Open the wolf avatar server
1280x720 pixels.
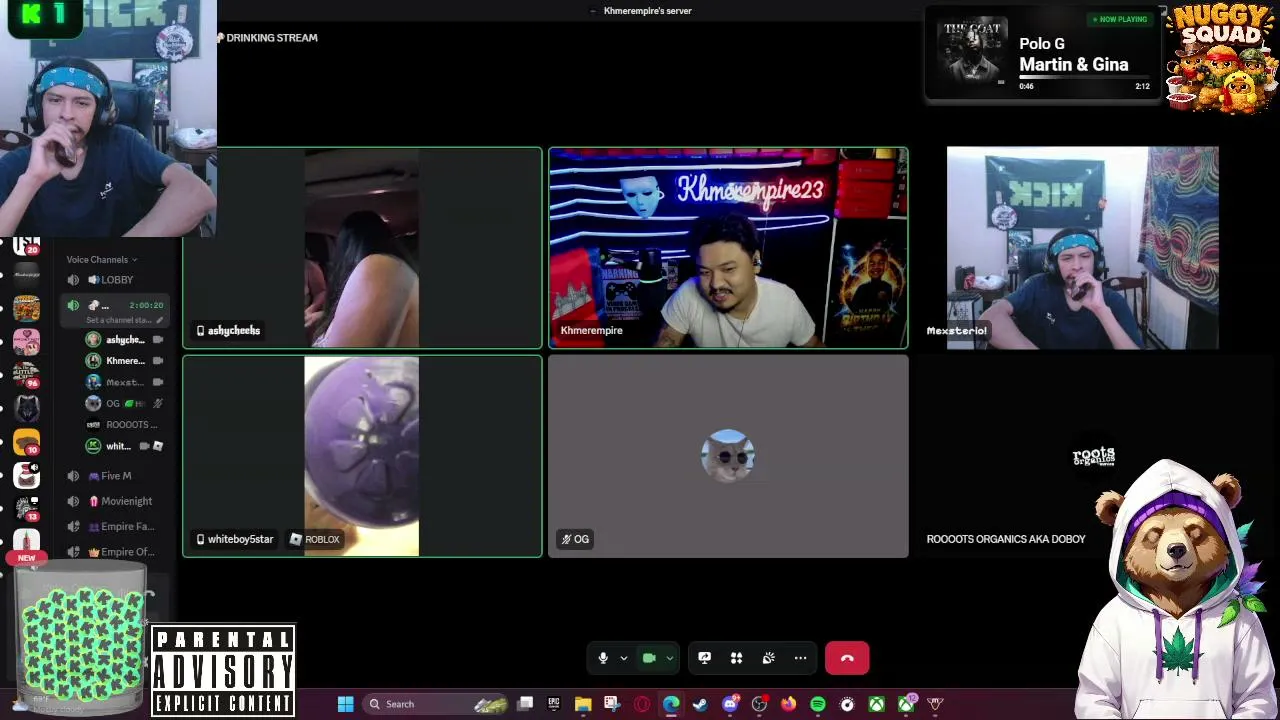(x=26, y=408)
